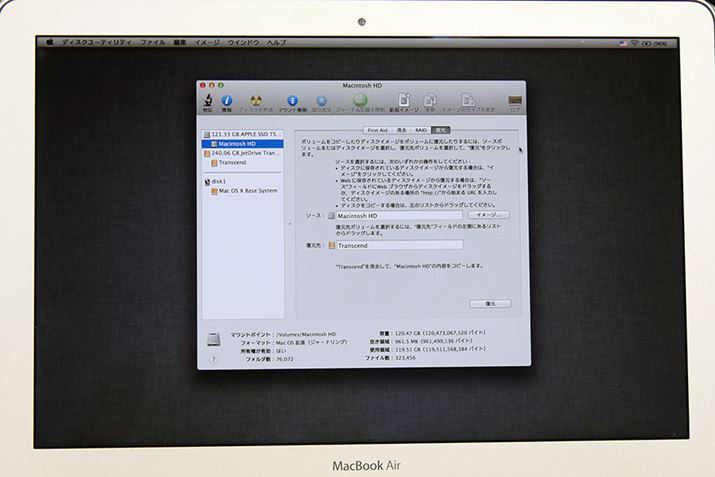Select Mac OS X Base System volume
The image size is (715, 477).
tap(247, 190)
